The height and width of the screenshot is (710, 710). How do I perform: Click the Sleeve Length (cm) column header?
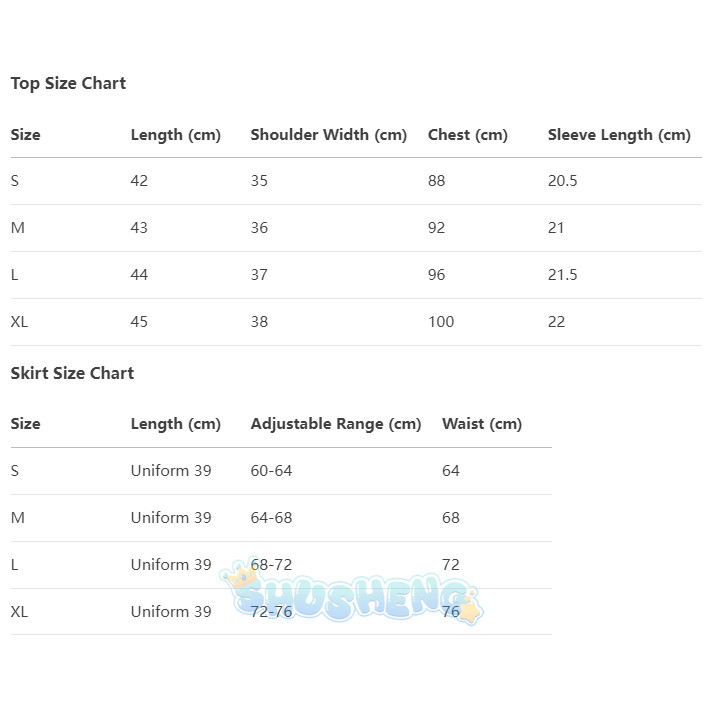point(618,135)
